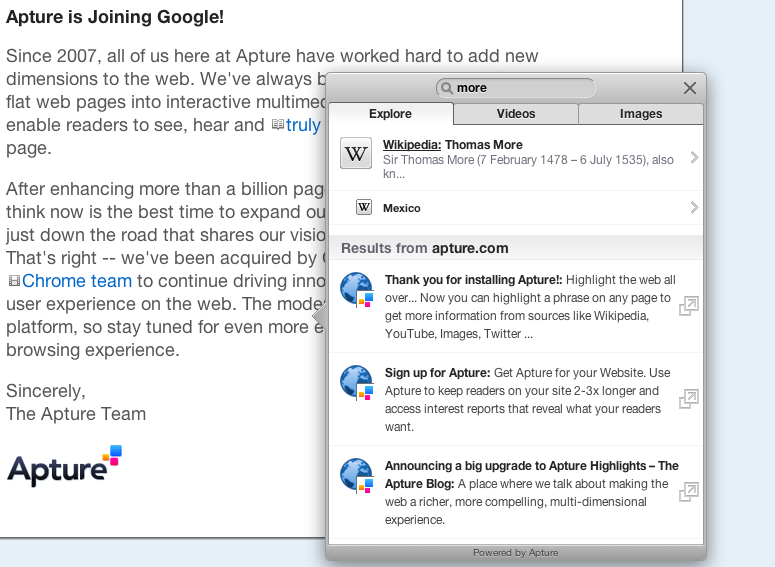The width and height of the screenshot is (775, 567).
Task: Click the search field containing "more"
Action: click(x=520, y=88)
